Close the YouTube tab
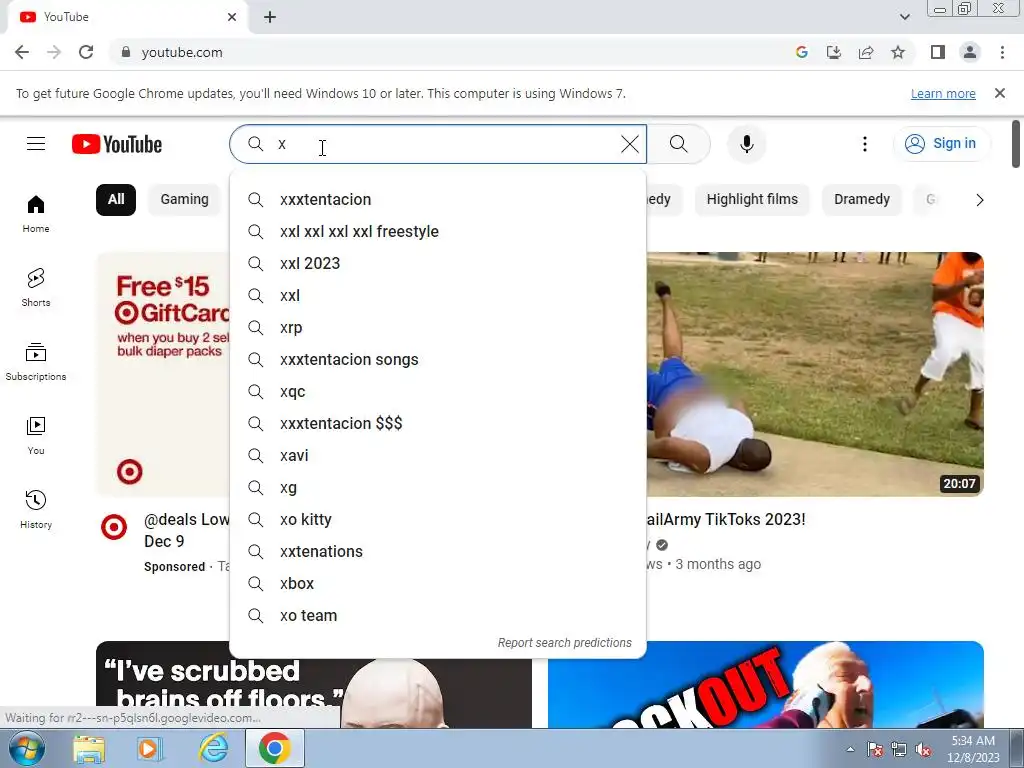1024x768 pixels. [232, 17]
